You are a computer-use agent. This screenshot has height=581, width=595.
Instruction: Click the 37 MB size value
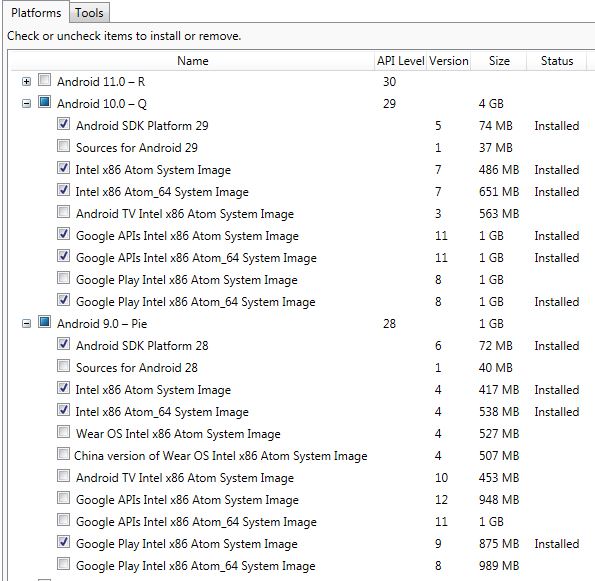[x=496, y=148]
